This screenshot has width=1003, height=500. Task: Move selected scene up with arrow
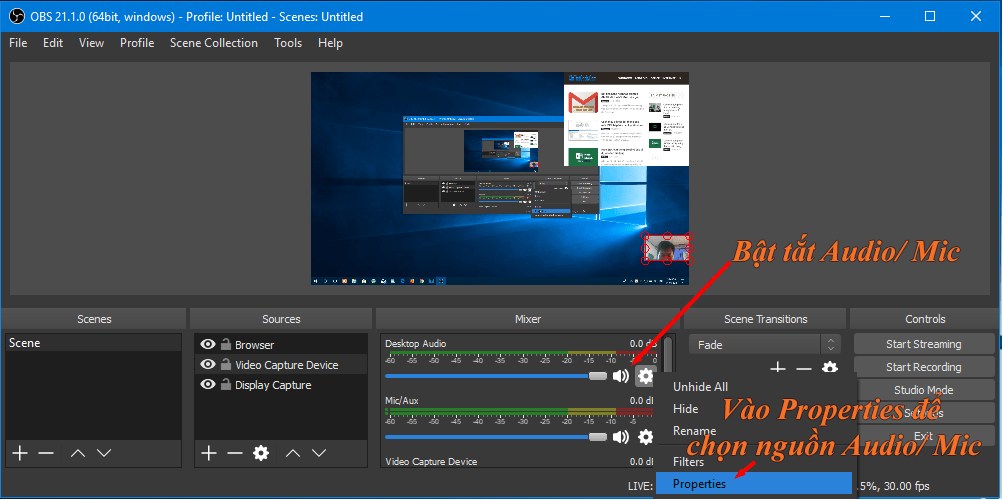tap(78, 453)
